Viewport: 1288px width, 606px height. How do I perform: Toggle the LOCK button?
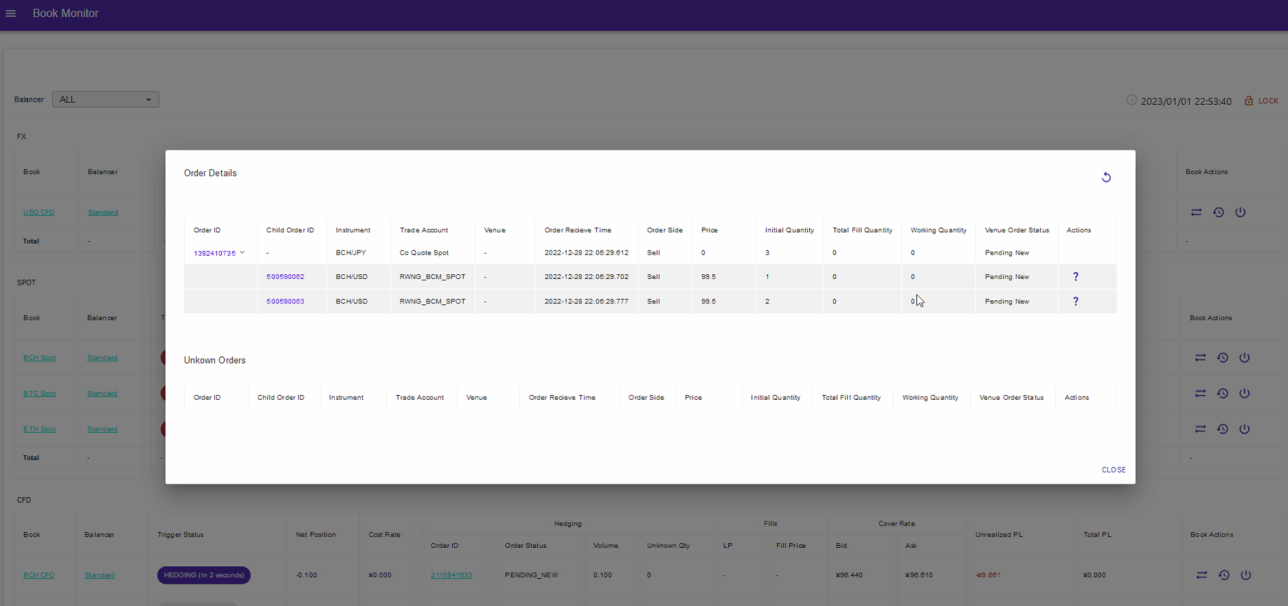tap(1261, 101)
